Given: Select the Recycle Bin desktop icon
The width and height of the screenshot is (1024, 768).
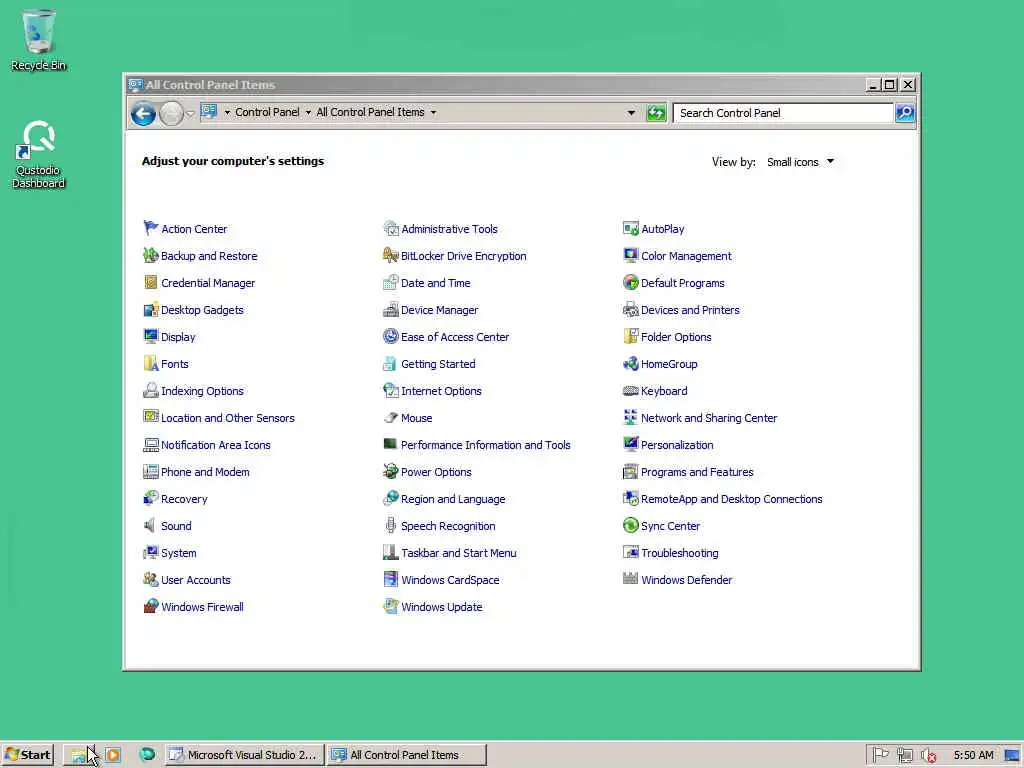Looking at the screenshot, I should click(x=39, y=39).
